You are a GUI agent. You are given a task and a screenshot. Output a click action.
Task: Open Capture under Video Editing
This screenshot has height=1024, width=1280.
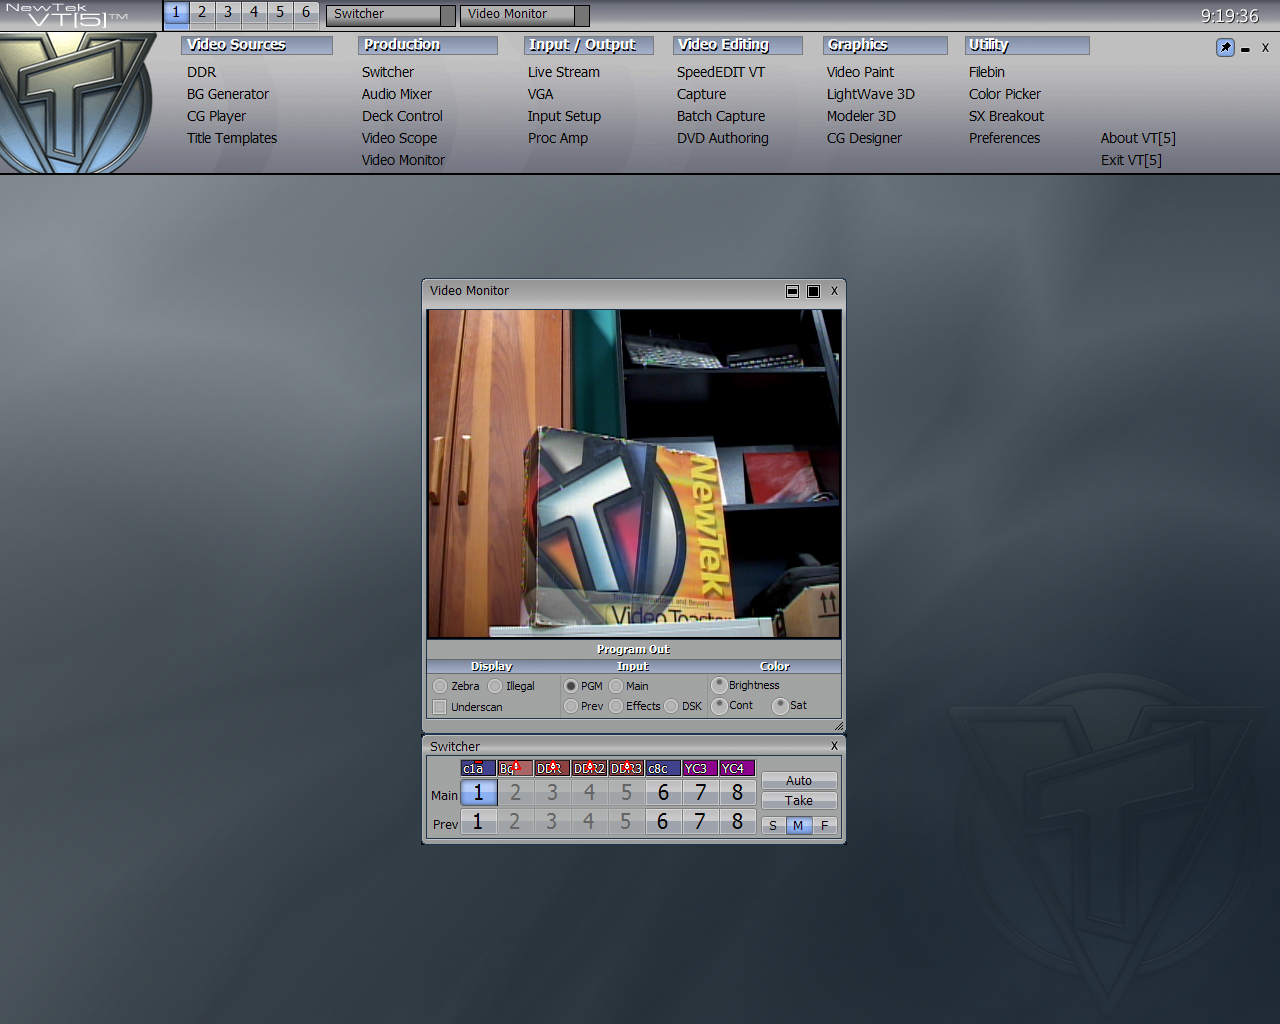[x=701, y=94]
